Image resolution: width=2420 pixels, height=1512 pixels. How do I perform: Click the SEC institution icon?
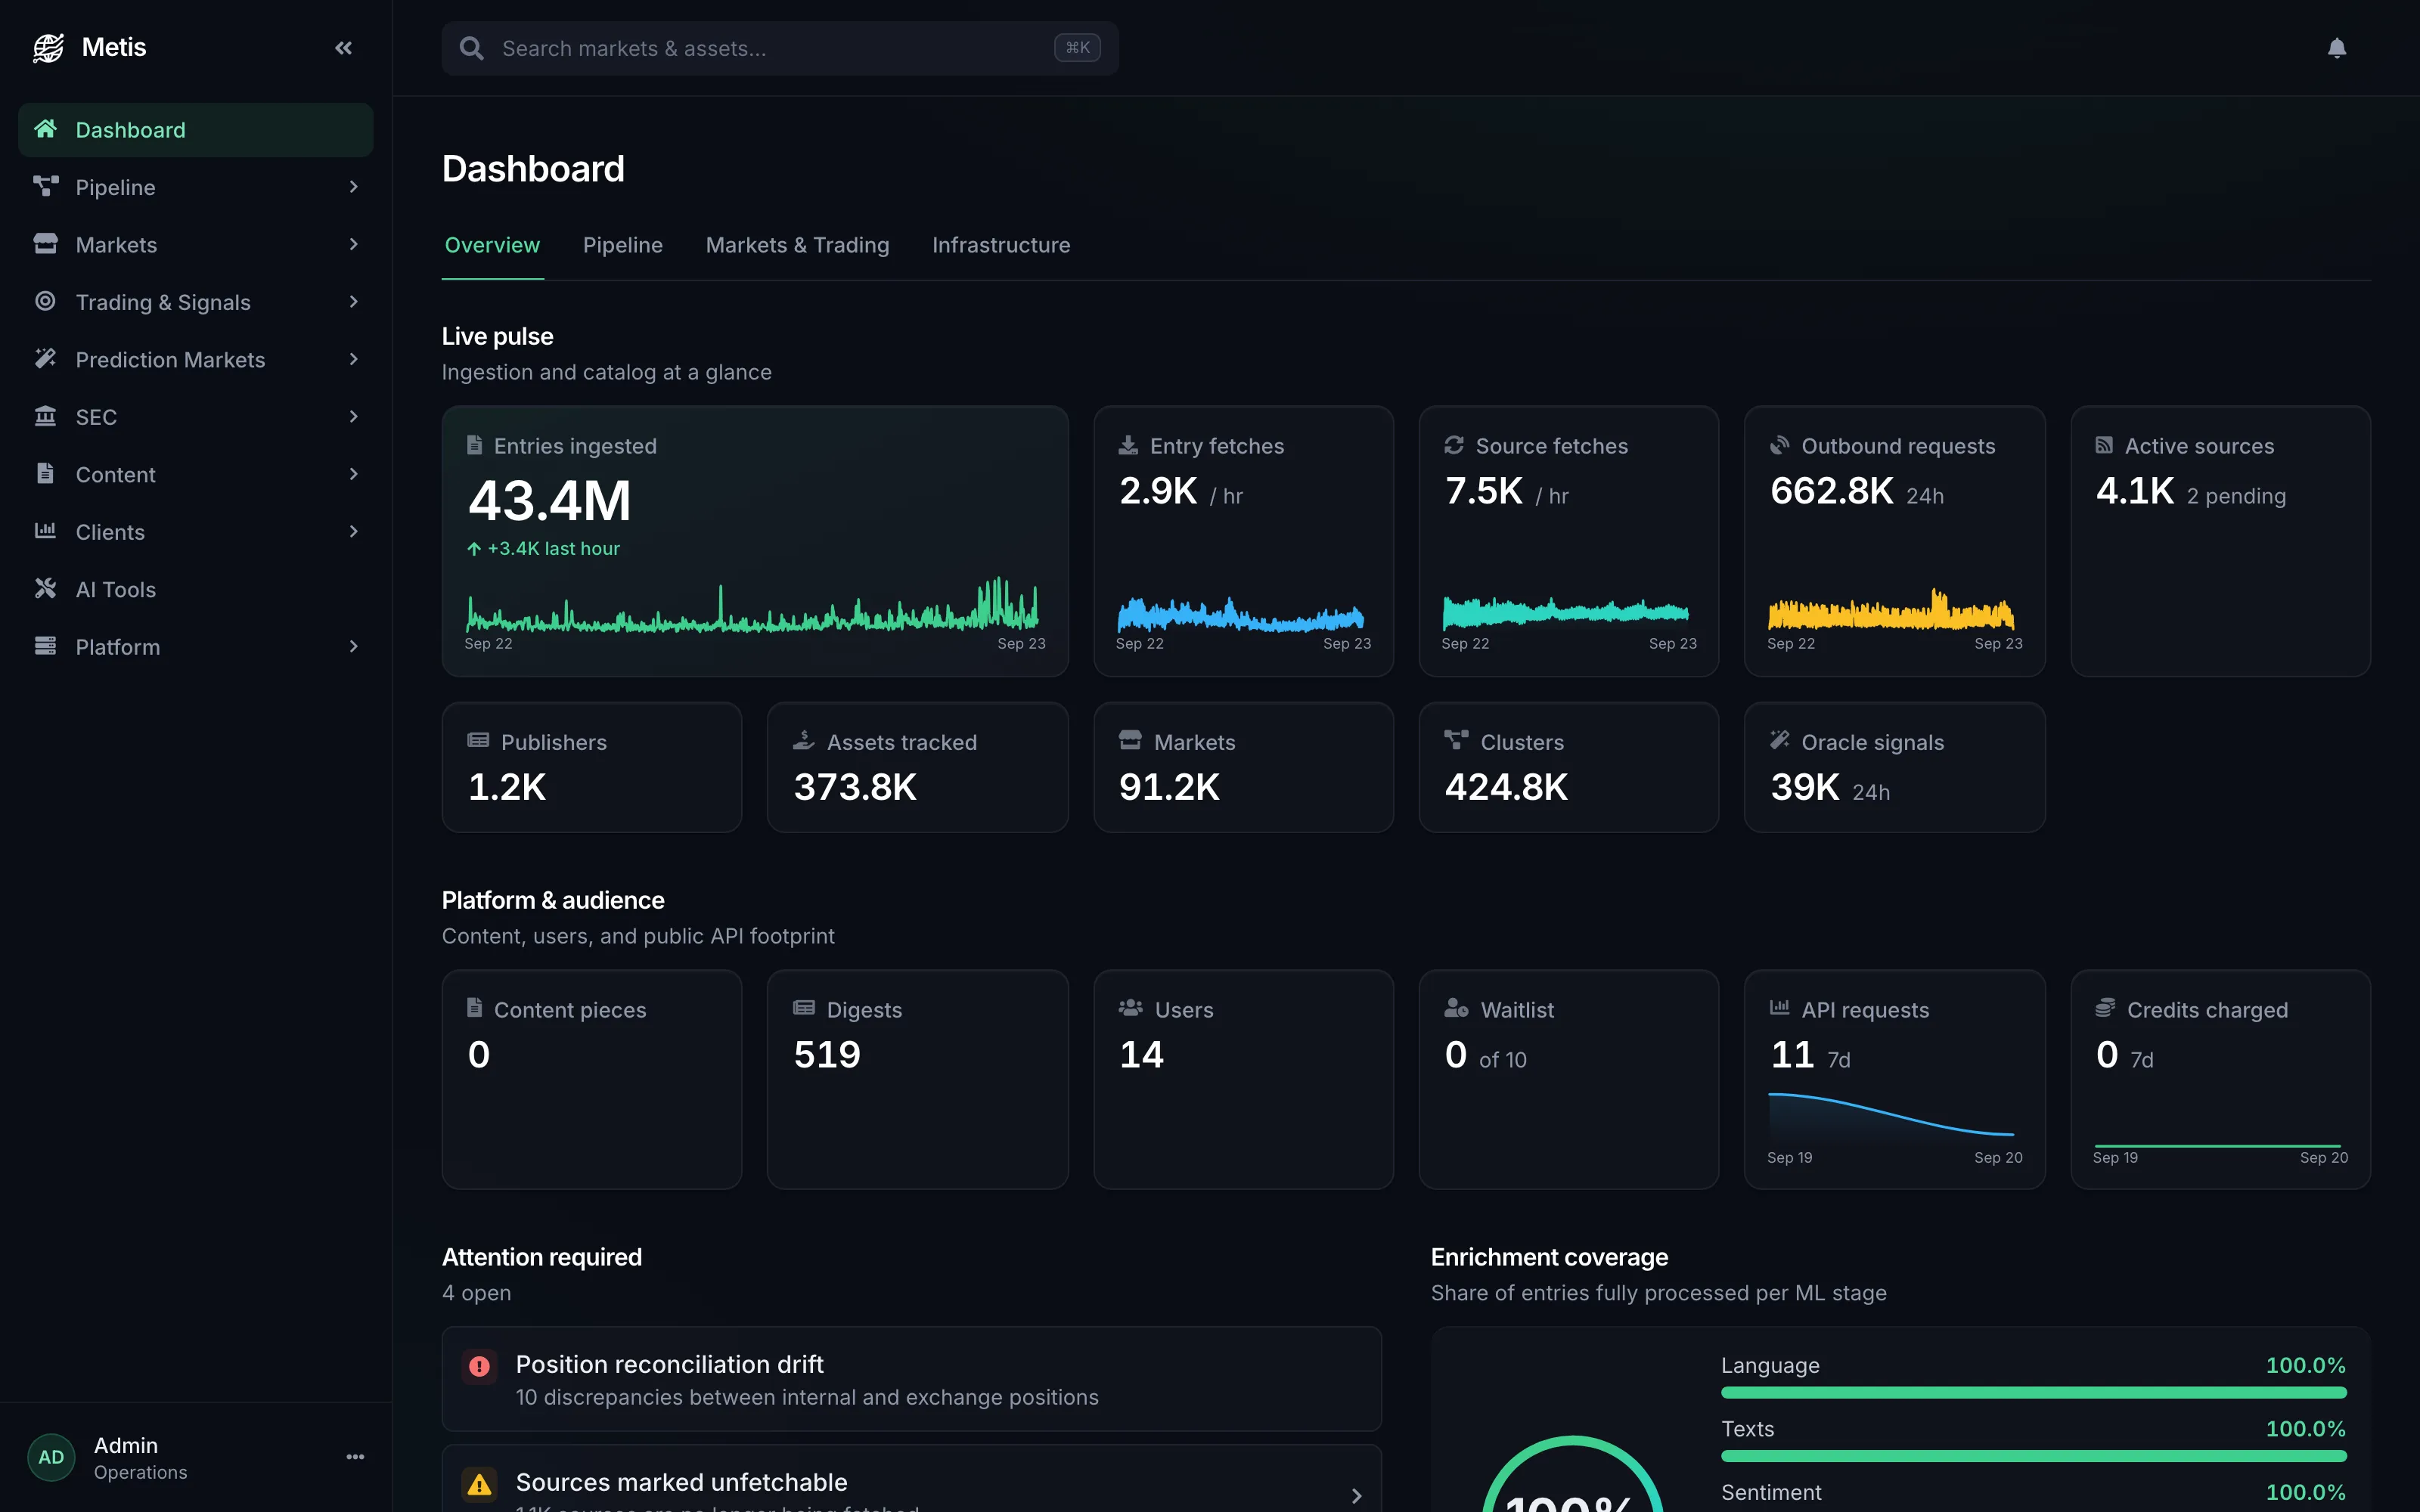pos(45,416)
